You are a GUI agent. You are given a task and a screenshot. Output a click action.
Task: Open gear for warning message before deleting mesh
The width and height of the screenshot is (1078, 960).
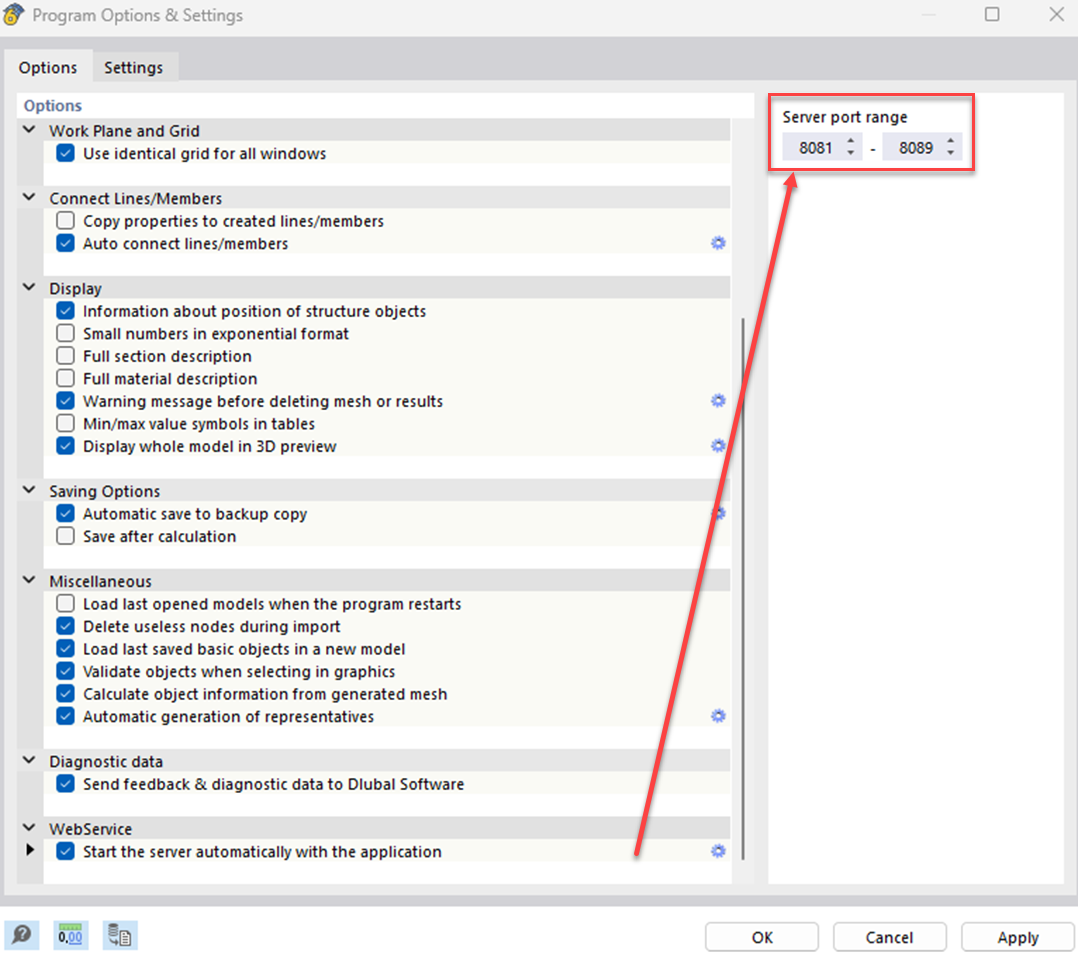pos(718,400)
